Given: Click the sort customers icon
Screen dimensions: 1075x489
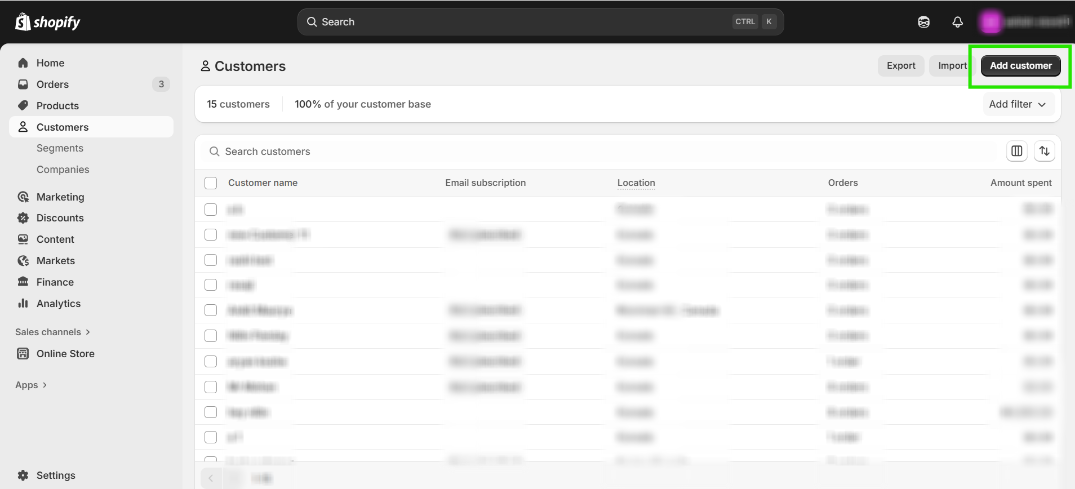Looking at the screenshot, I should [x=1044, y=151].
